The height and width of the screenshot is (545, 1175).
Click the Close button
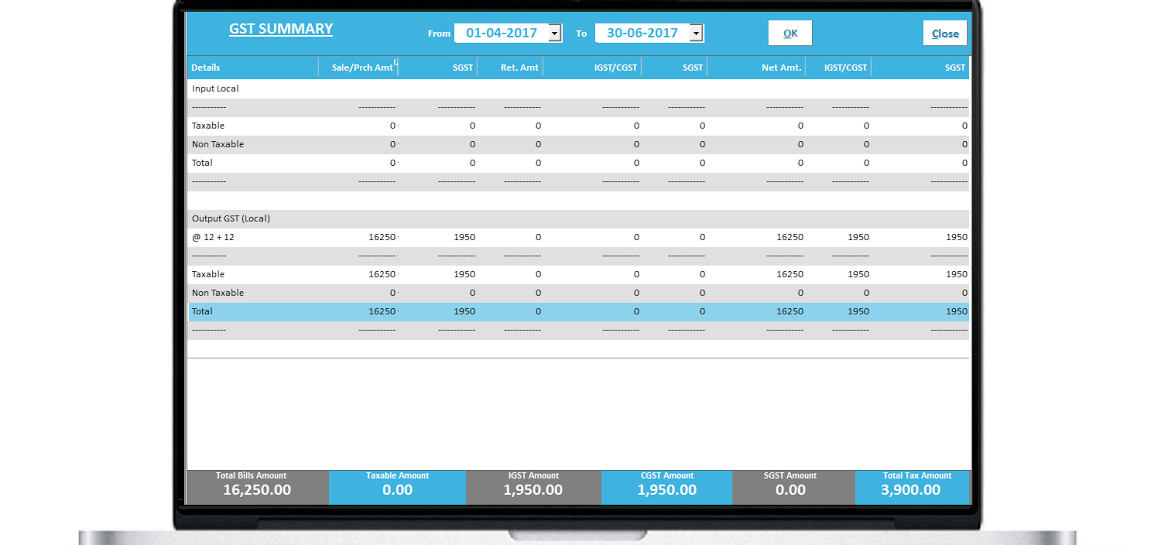tap(945, 33)
